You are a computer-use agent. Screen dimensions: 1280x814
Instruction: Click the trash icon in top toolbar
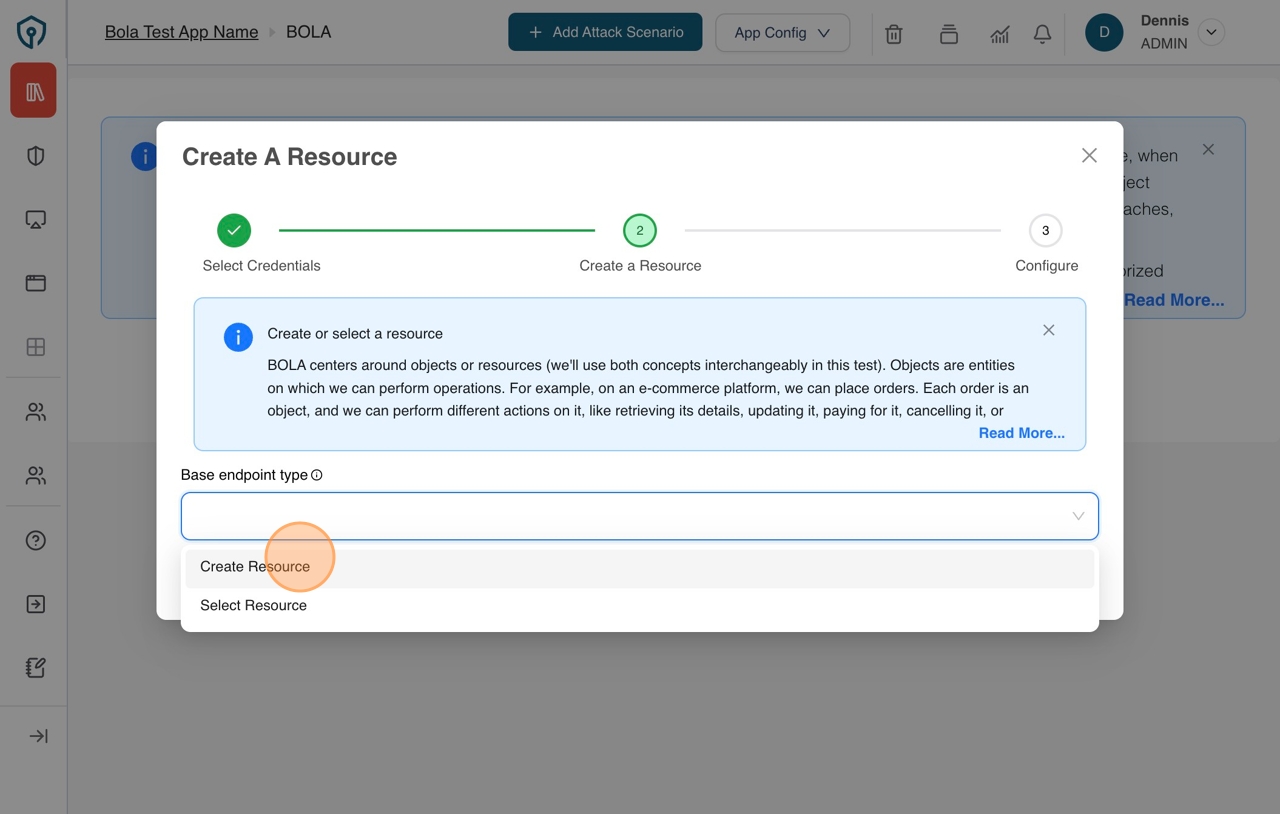(x=893, y=34)
